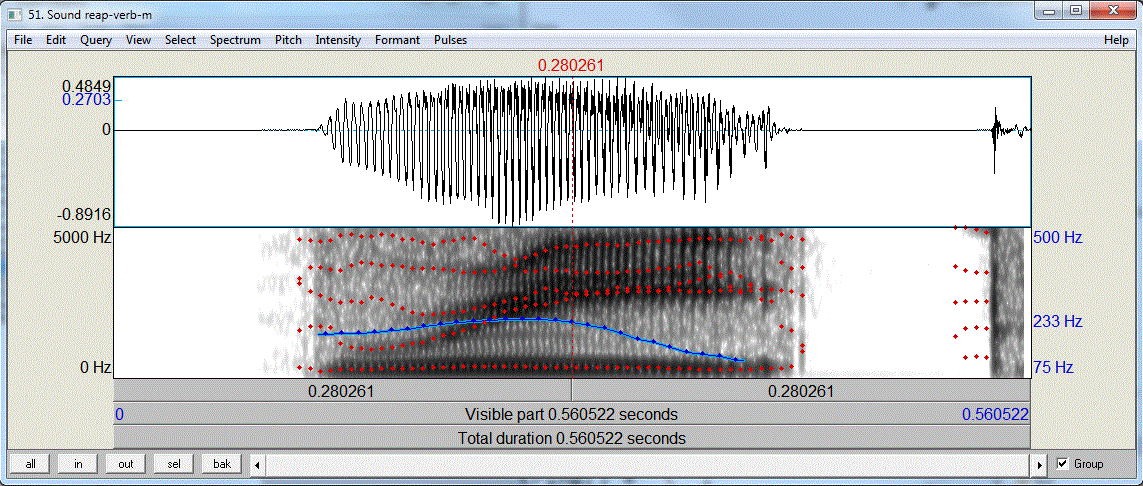
Task: Click the 'sel' zoom-to-selection button
Action: 173,463
